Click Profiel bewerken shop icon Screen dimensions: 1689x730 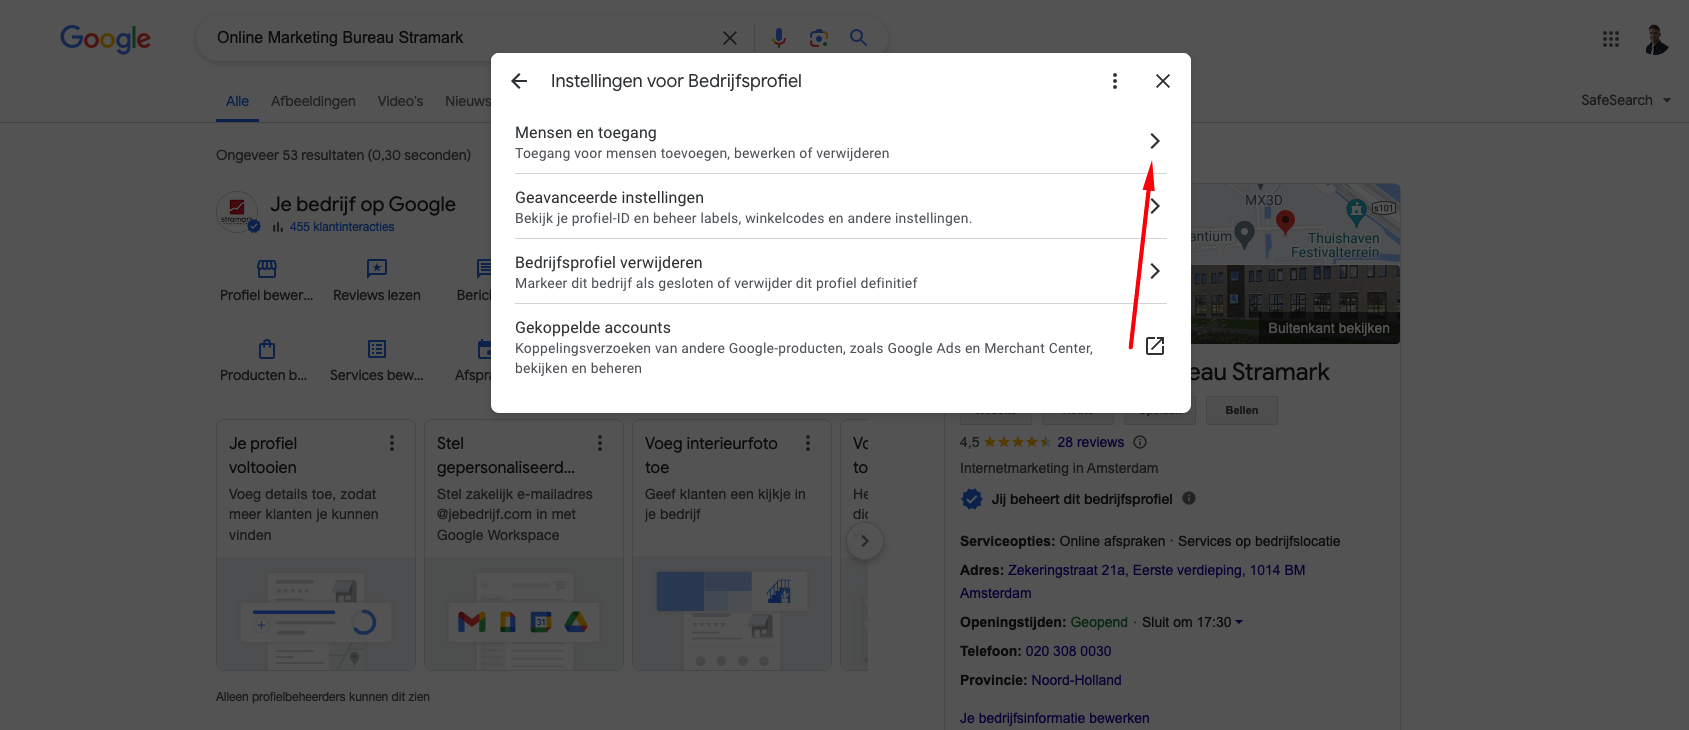click(x=267, y=269)
